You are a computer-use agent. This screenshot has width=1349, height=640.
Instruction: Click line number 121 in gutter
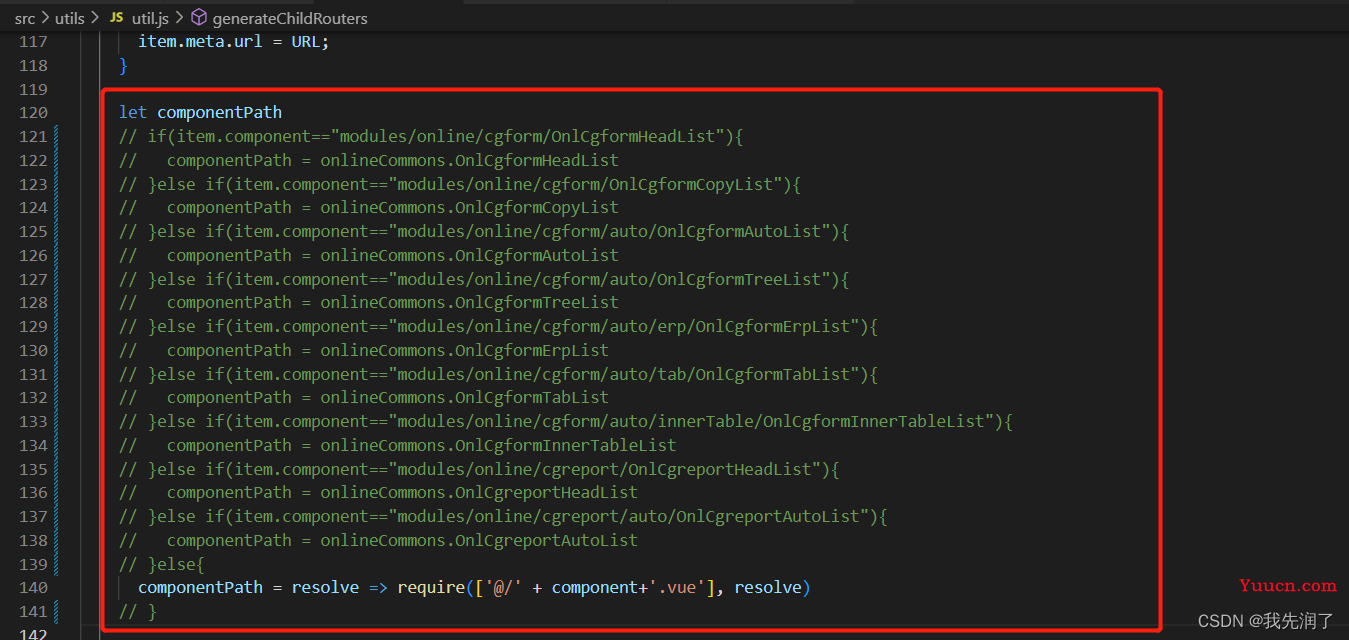coord(34,137)
